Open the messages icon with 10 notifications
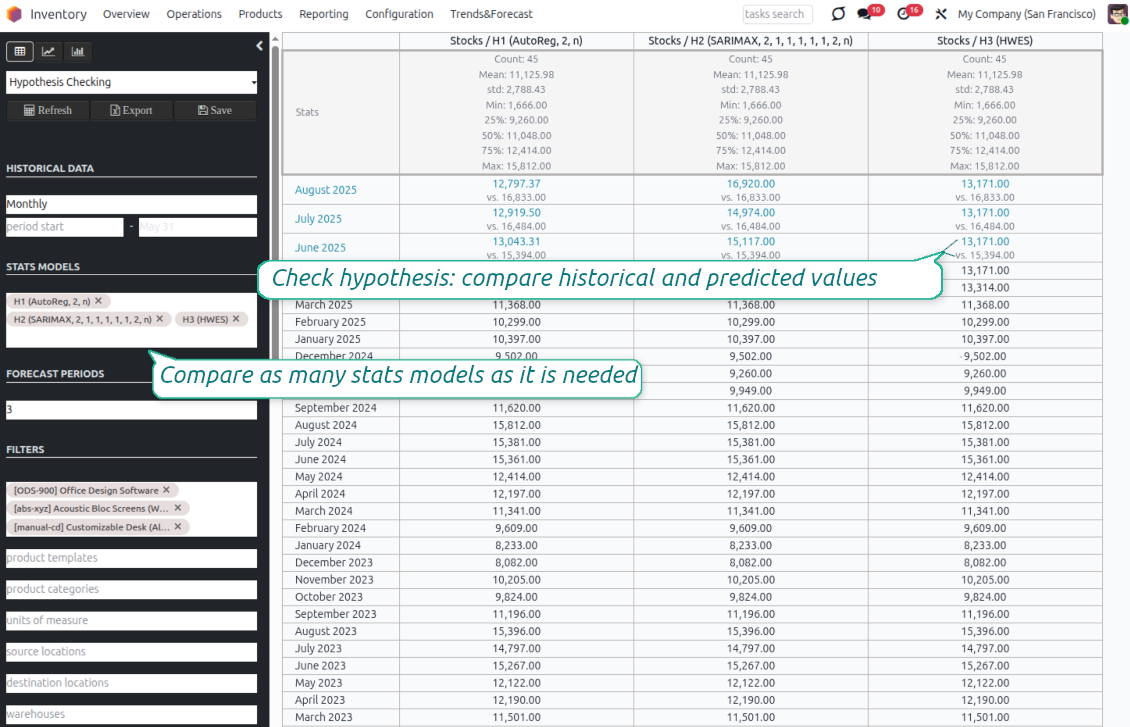 pos(866,13)
